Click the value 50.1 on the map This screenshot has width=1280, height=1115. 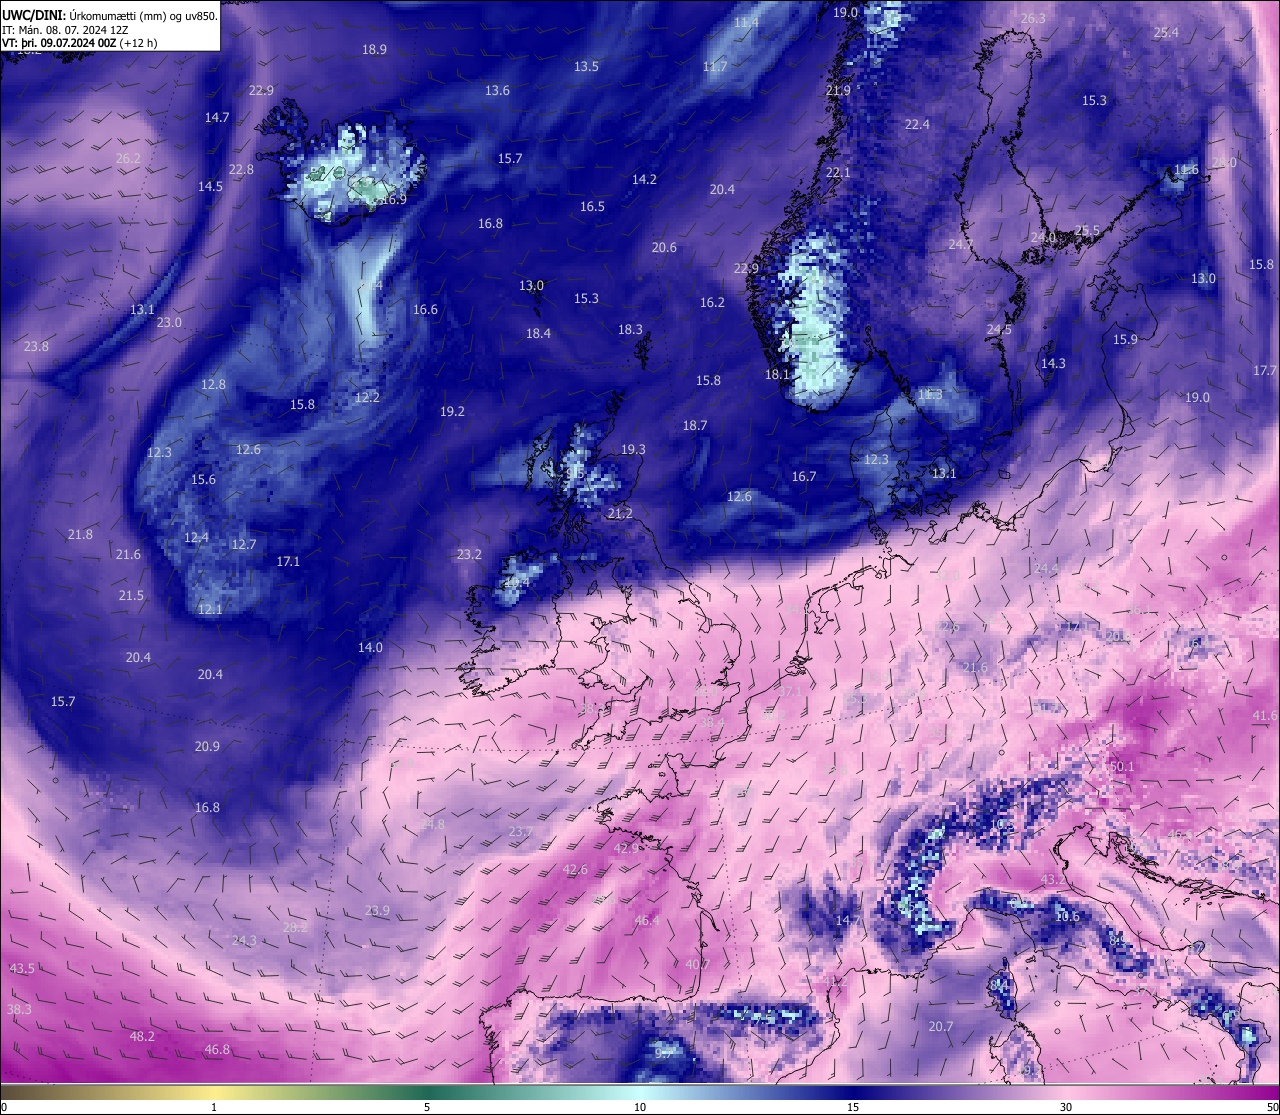coord(1122,766)
